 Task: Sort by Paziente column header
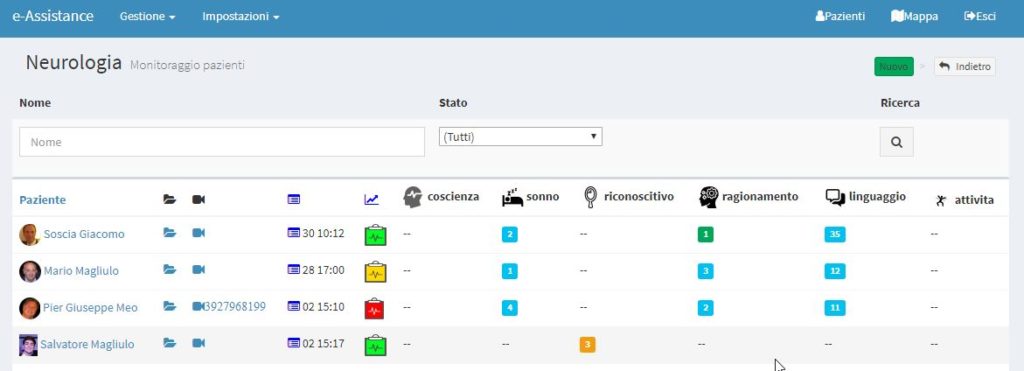pos(42,200)
